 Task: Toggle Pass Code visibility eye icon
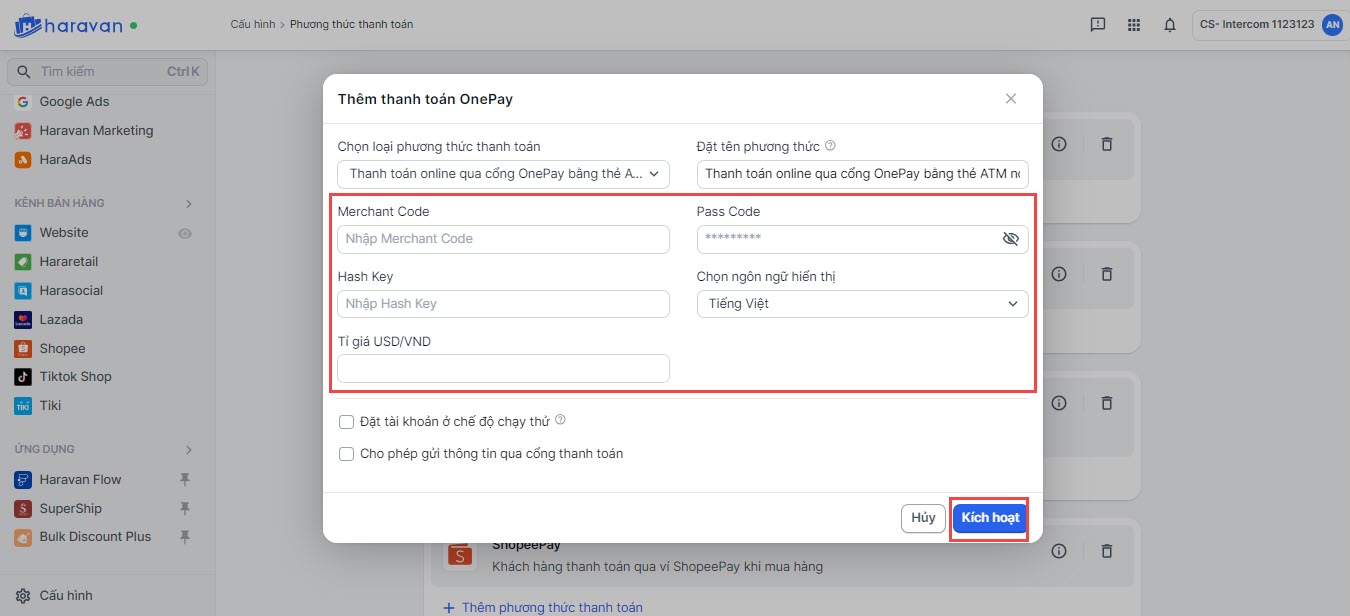tap(1010, 239)
